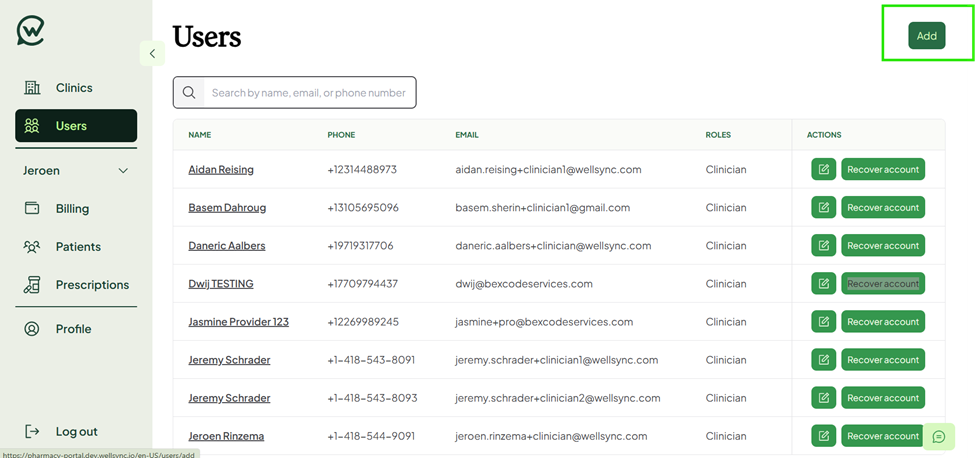
Task: Go to Billing section
Action: [76, 208]
